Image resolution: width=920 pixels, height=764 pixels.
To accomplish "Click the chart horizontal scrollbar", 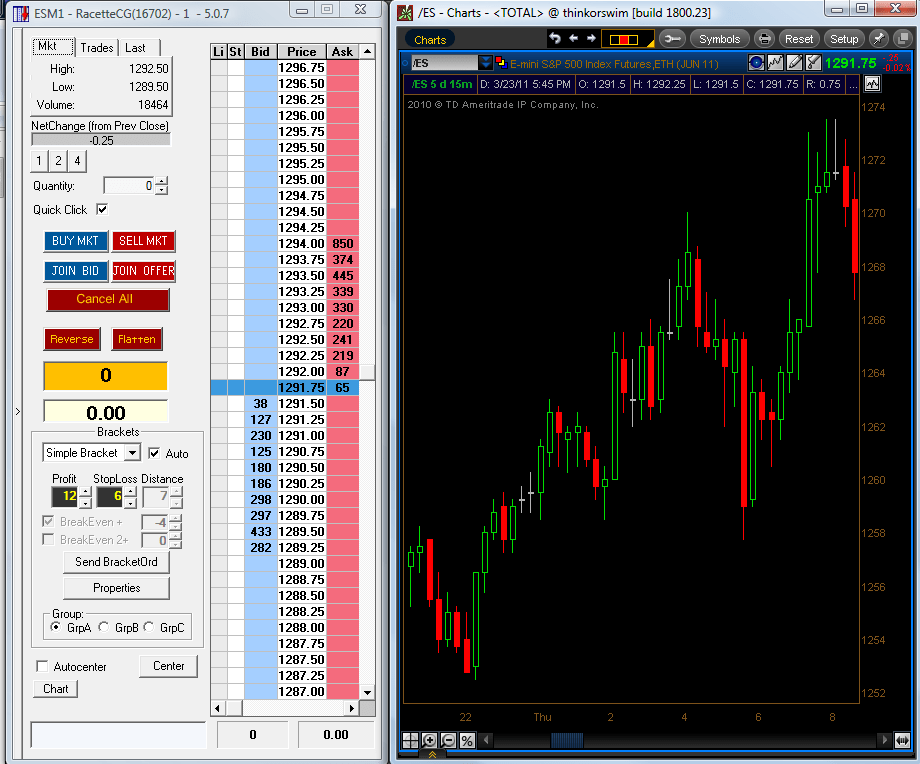I will pos(567,741).
